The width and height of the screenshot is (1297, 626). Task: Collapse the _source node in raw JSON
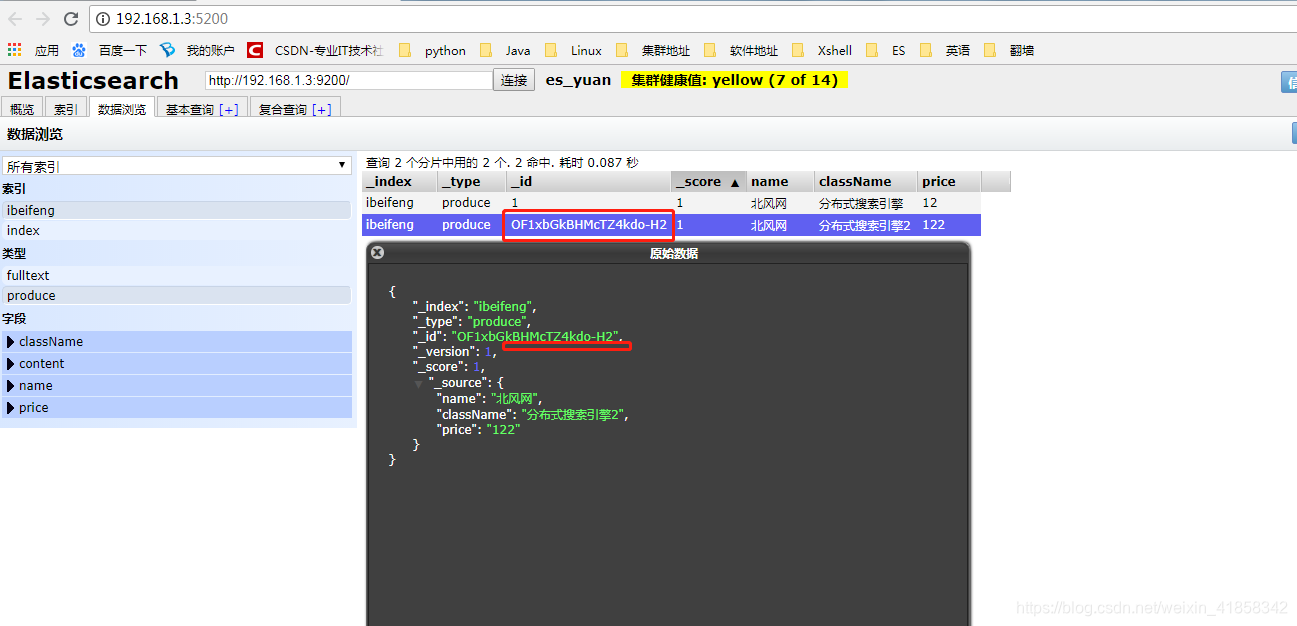(420, 384)
